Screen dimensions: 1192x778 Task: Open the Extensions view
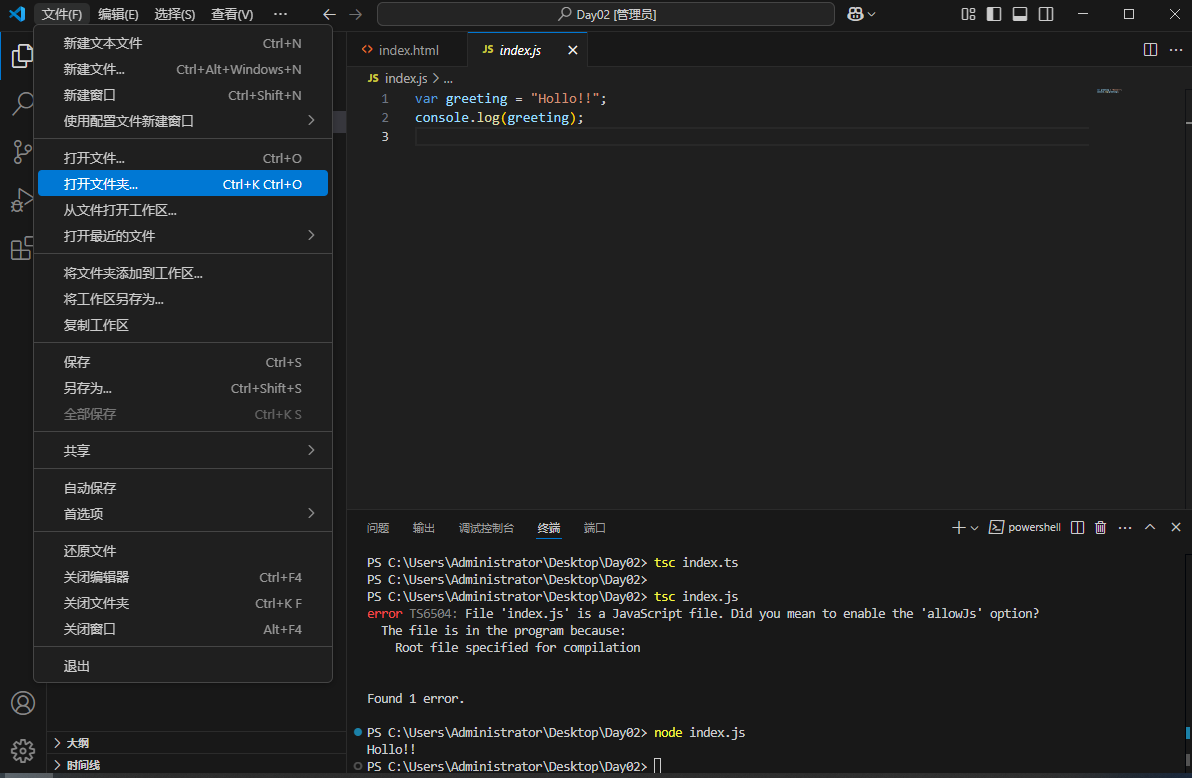pos(21,248)
